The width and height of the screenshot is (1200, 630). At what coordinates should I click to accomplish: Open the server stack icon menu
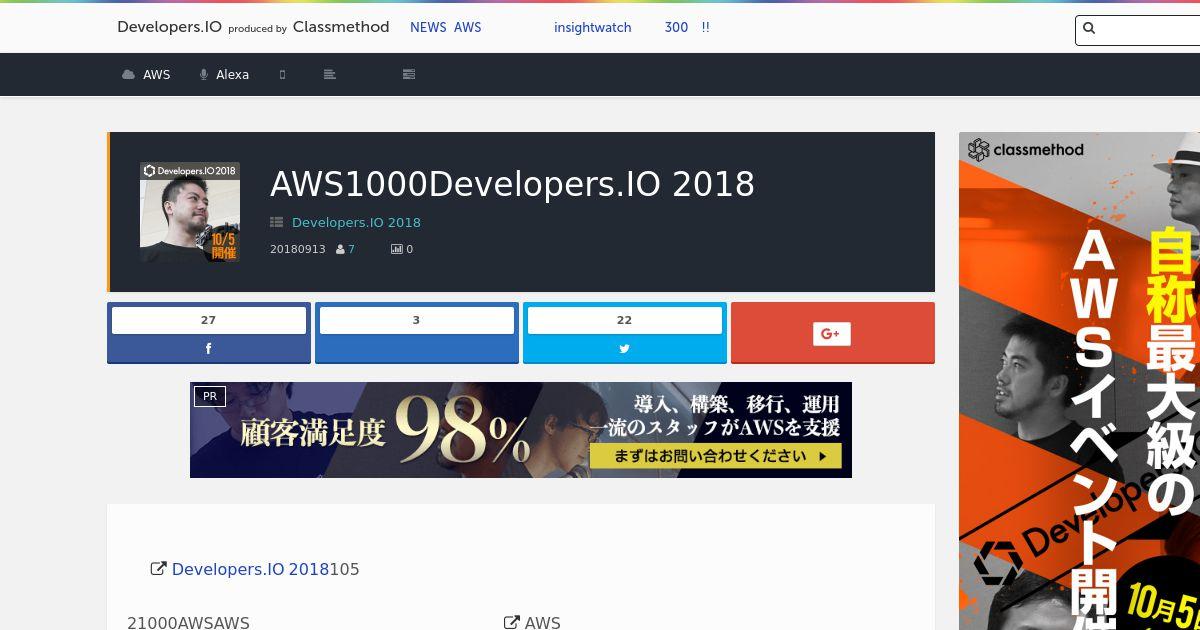(x=408, y=75)
